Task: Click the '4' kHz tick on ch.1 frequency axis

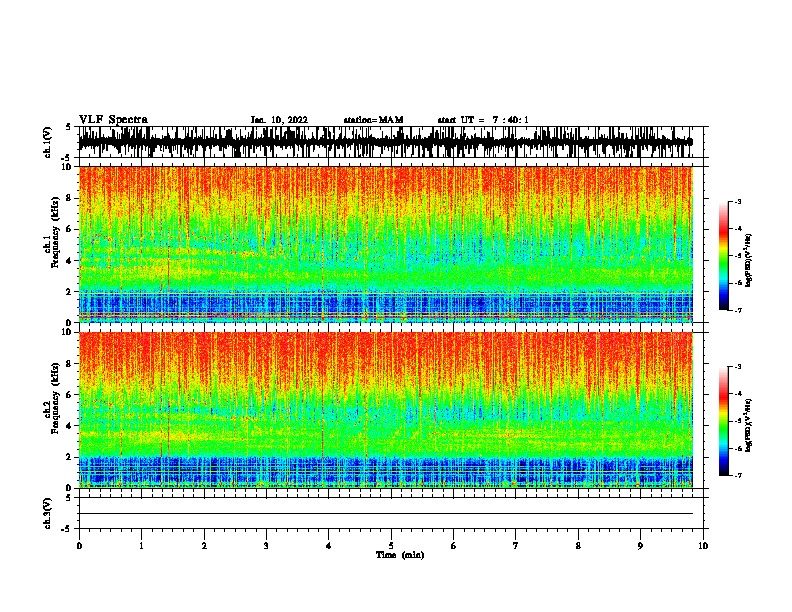Action: click(70, 261)
